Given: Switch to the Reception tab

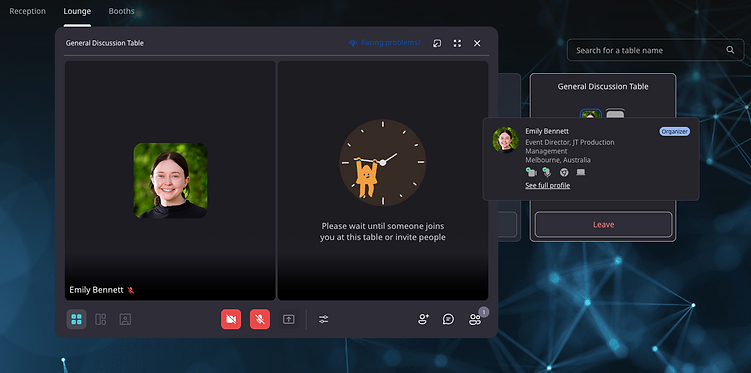Looking at the screenshot, I should pyautogui.click(x=28, y=11).
